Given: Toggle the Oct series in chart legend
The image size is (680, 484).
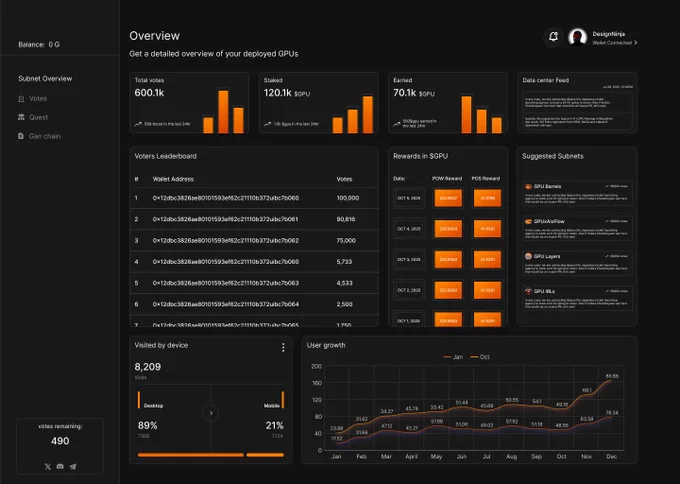Looking at the screenshot, I should click(480, 357).
